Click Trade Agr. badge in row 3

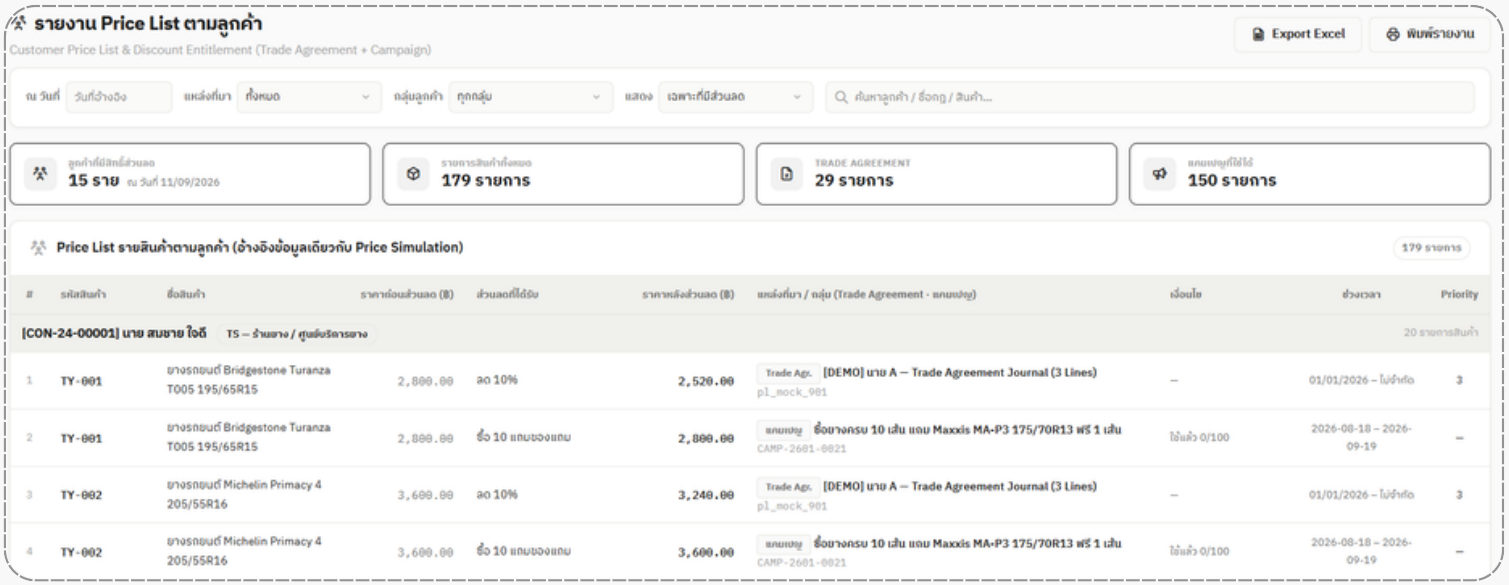tap(788, 487)
